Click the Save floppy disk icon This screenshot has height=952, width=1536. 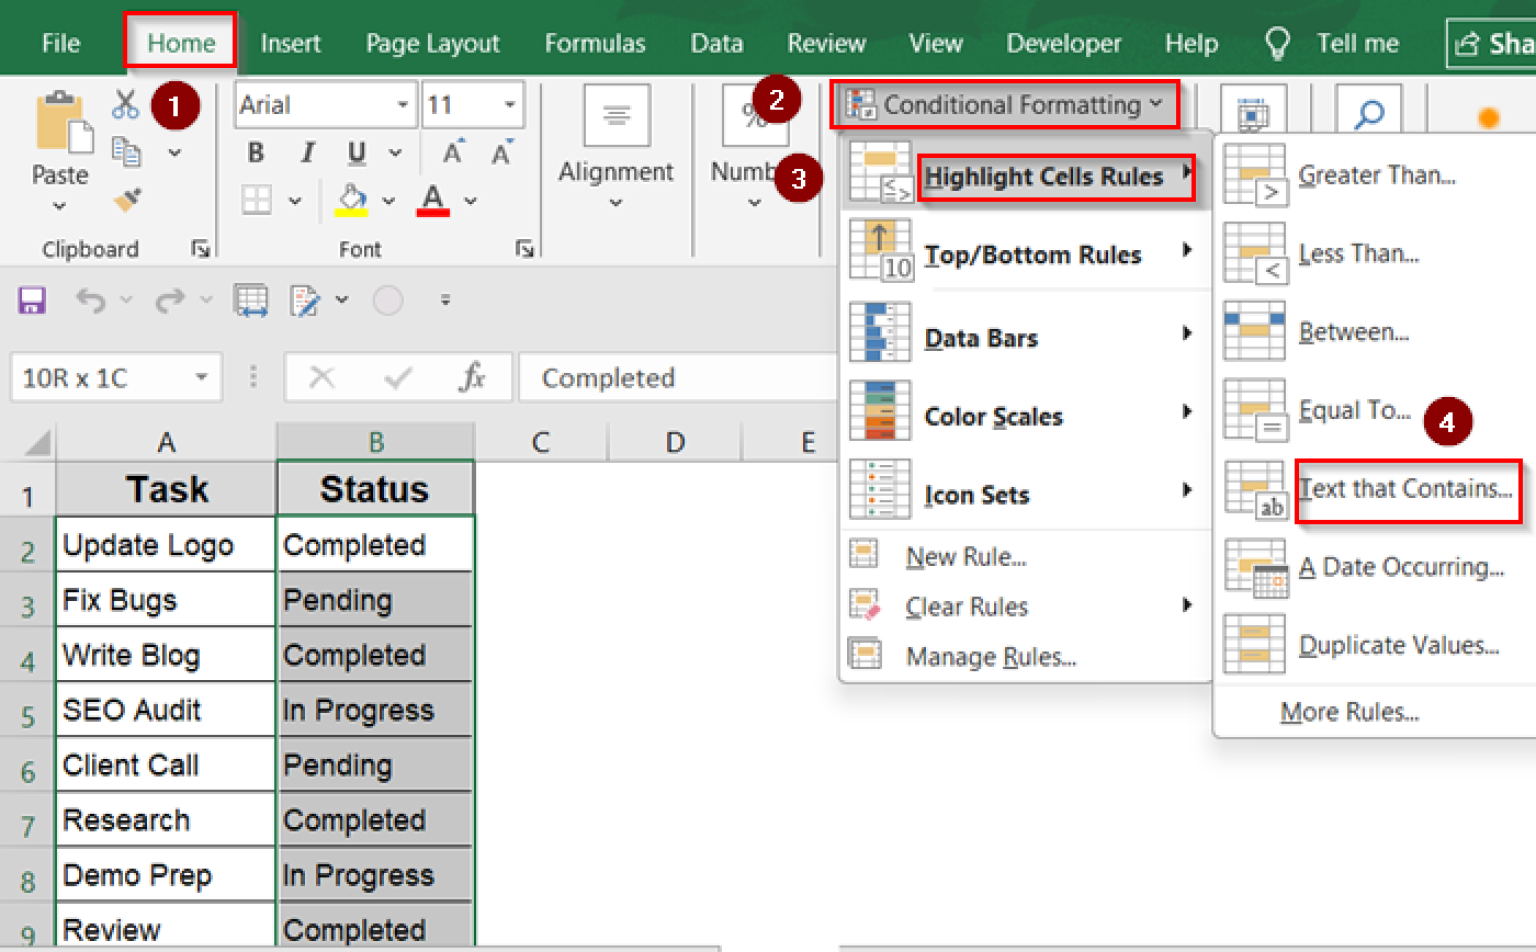pyautogui.click(x=32, y=300)
